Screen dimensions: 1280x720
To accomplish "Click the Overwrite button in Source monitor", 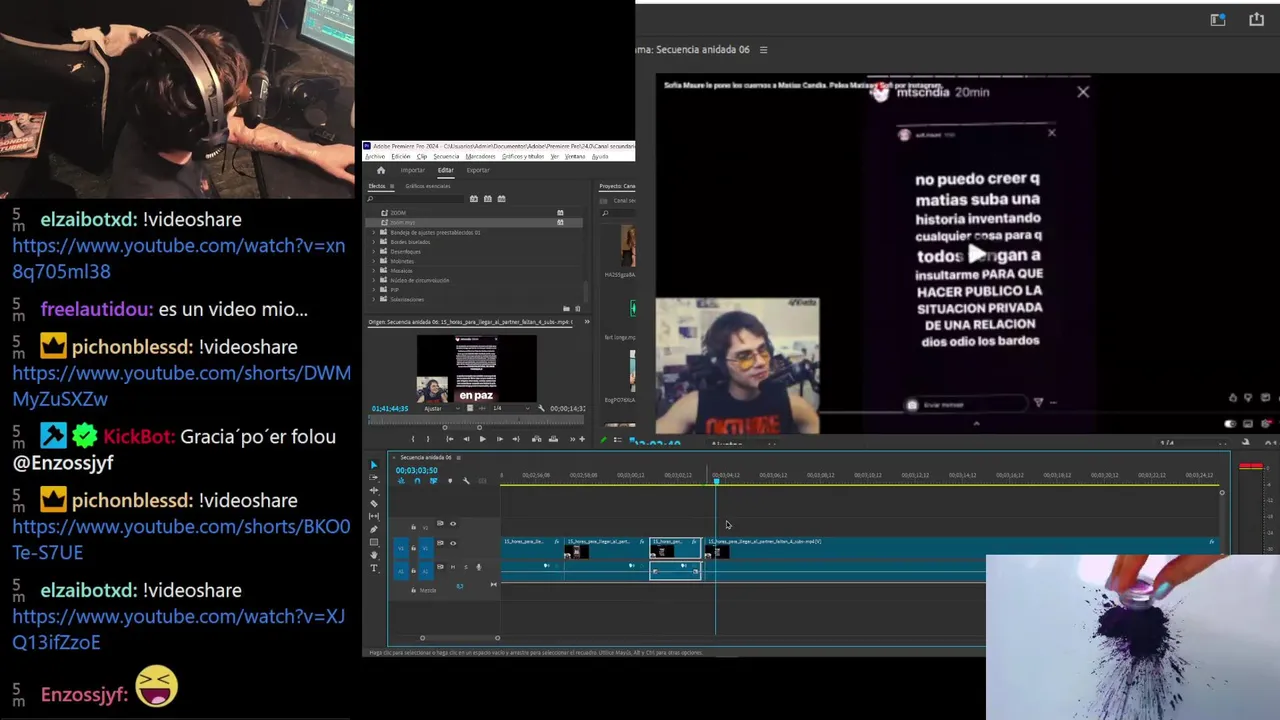I will point(553,439).
